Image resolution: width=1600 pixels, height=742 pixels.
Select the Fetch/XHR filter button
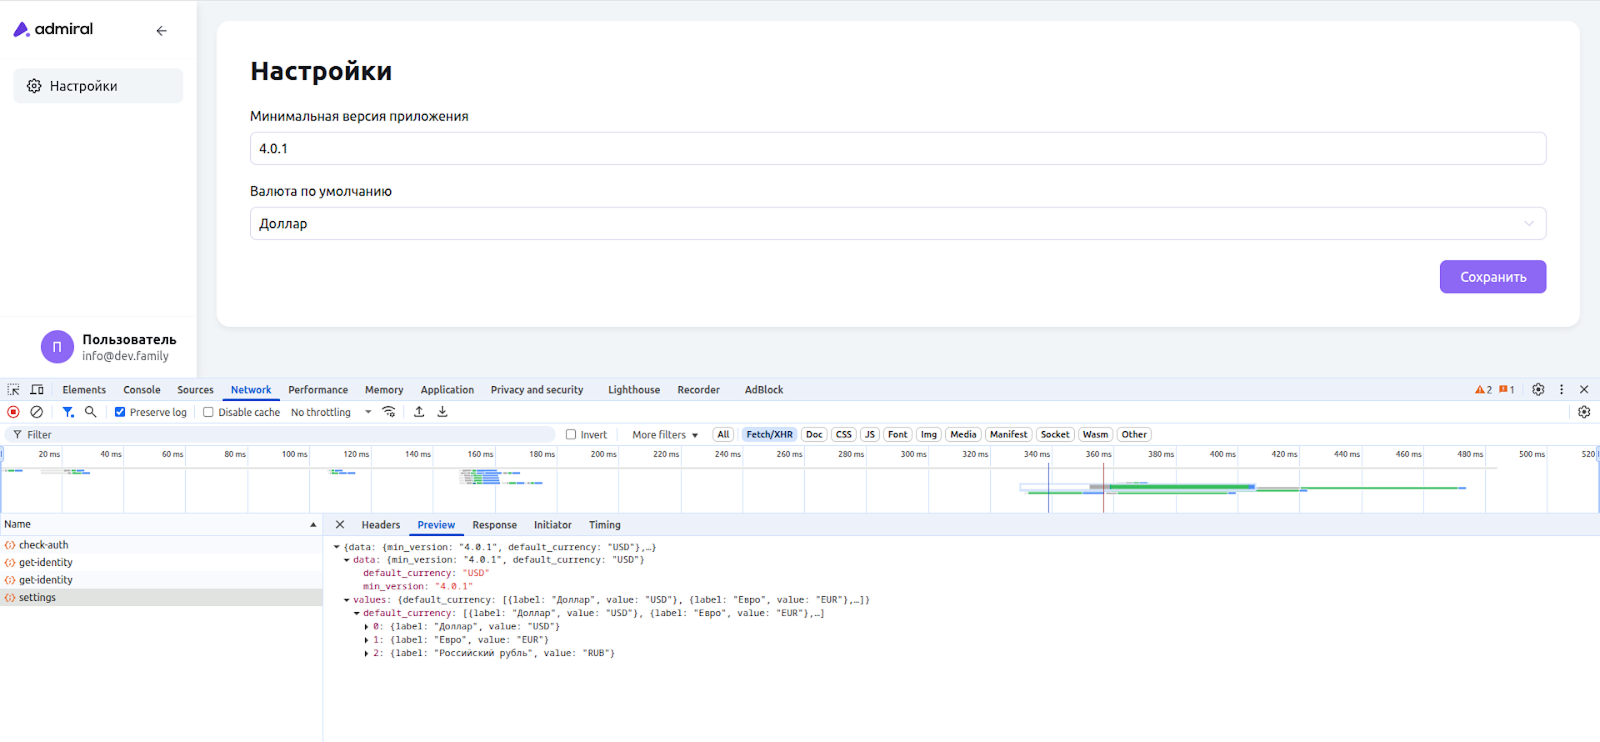click(x=769, y=435)
